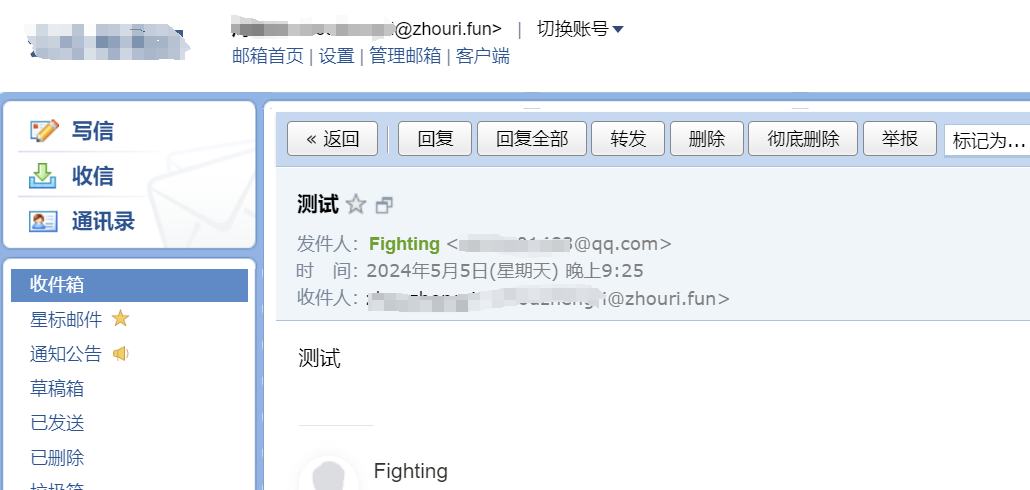The image size is (1030, 490).
Task: Open the 标记为 dropdown
Action: click(x=987, y=141)
